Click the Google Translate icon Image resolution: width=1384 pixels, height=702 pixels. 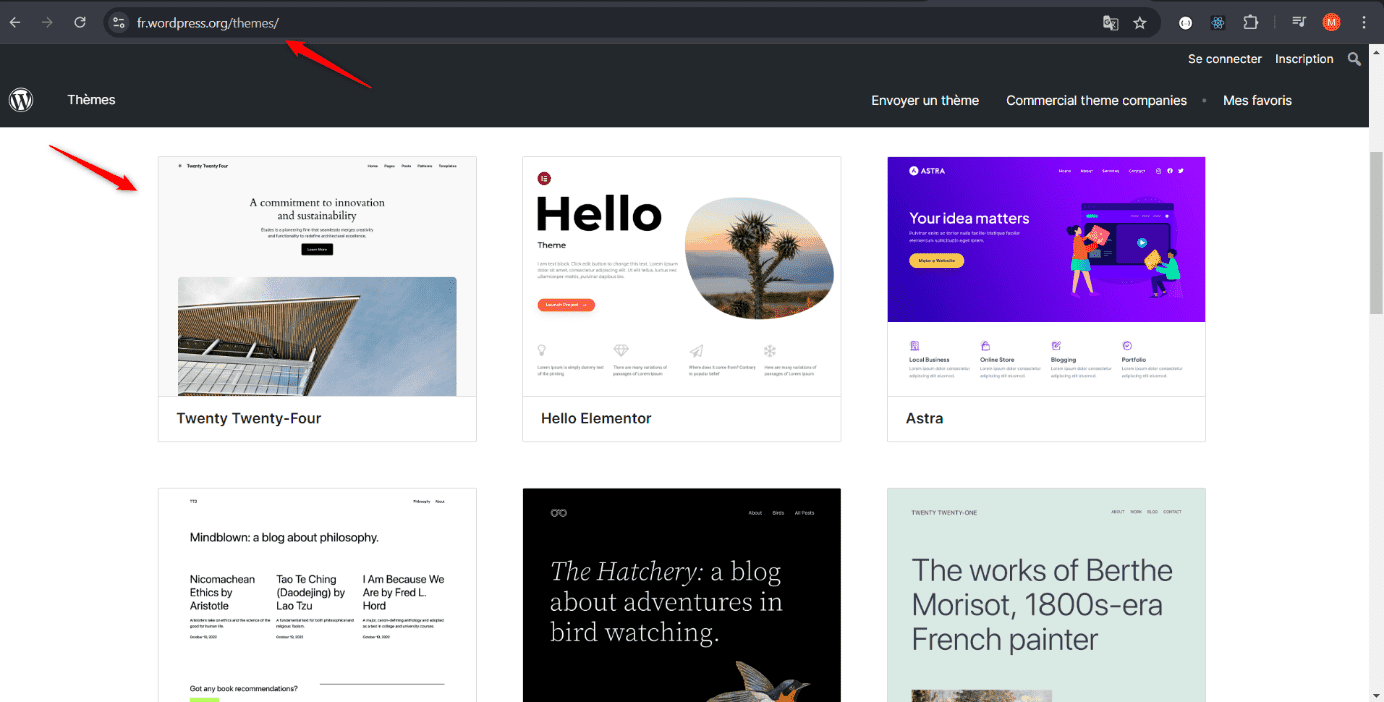pyautogui.click(x=1110, y=23)
